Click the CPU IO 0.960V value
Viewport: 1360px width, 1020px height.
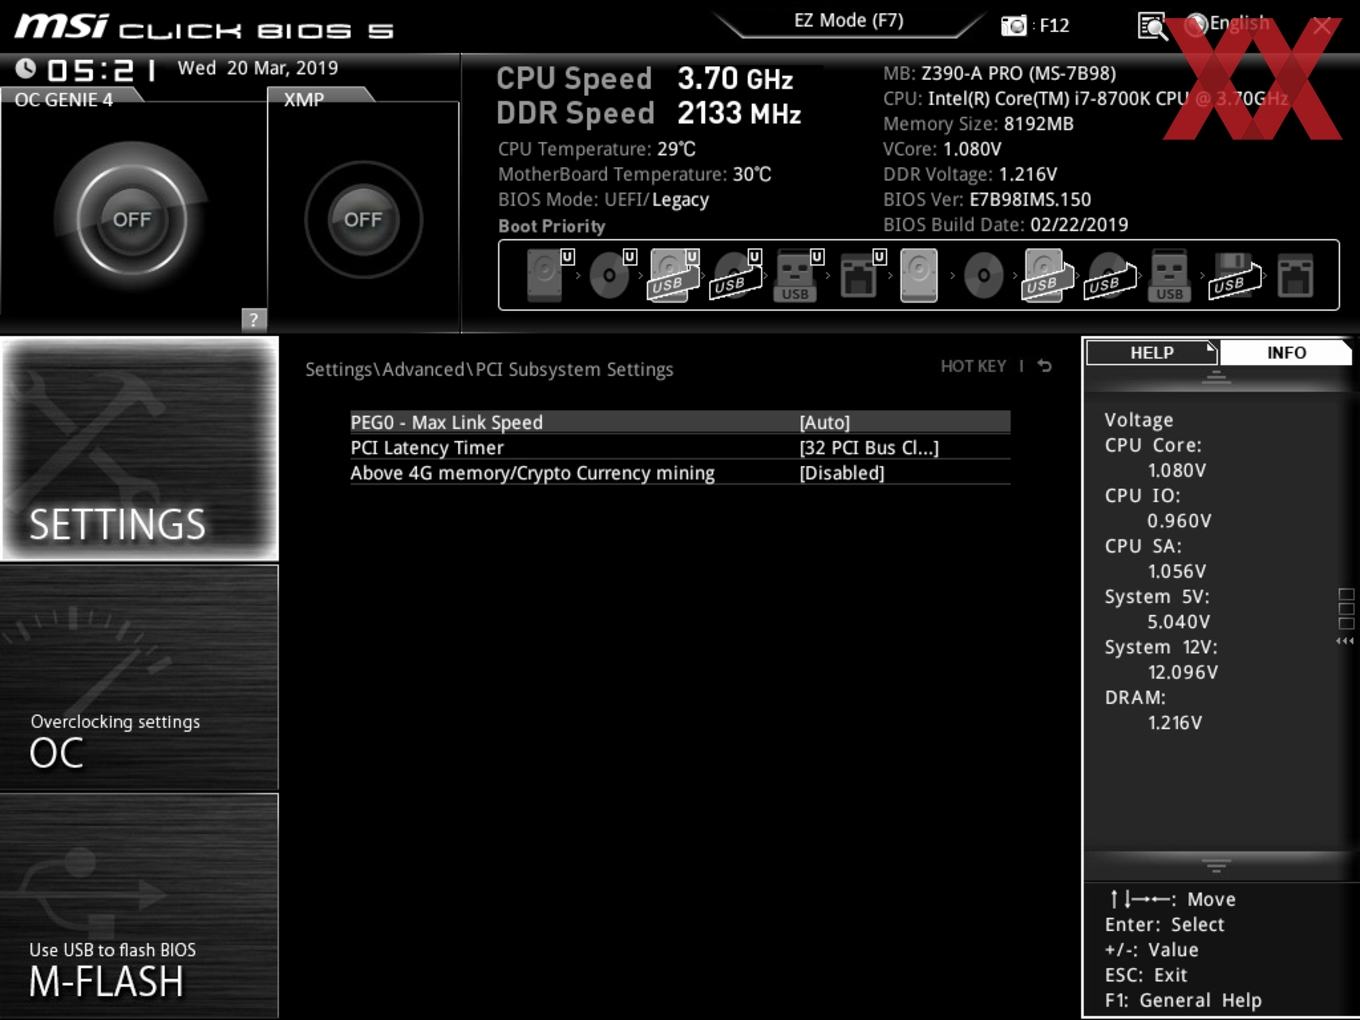(1179, 520)
